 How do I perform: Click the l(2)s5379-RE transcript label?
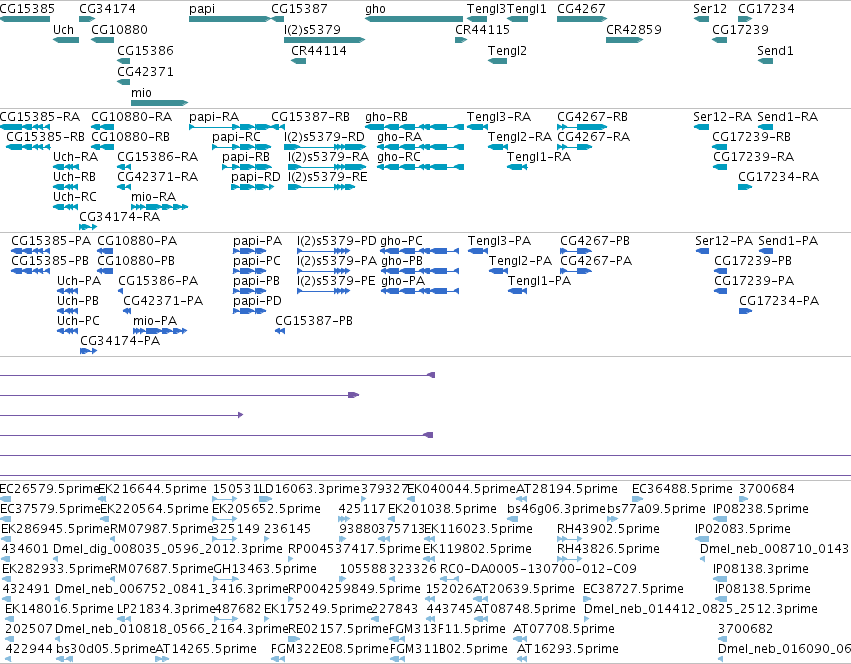(x=328, y=177)
